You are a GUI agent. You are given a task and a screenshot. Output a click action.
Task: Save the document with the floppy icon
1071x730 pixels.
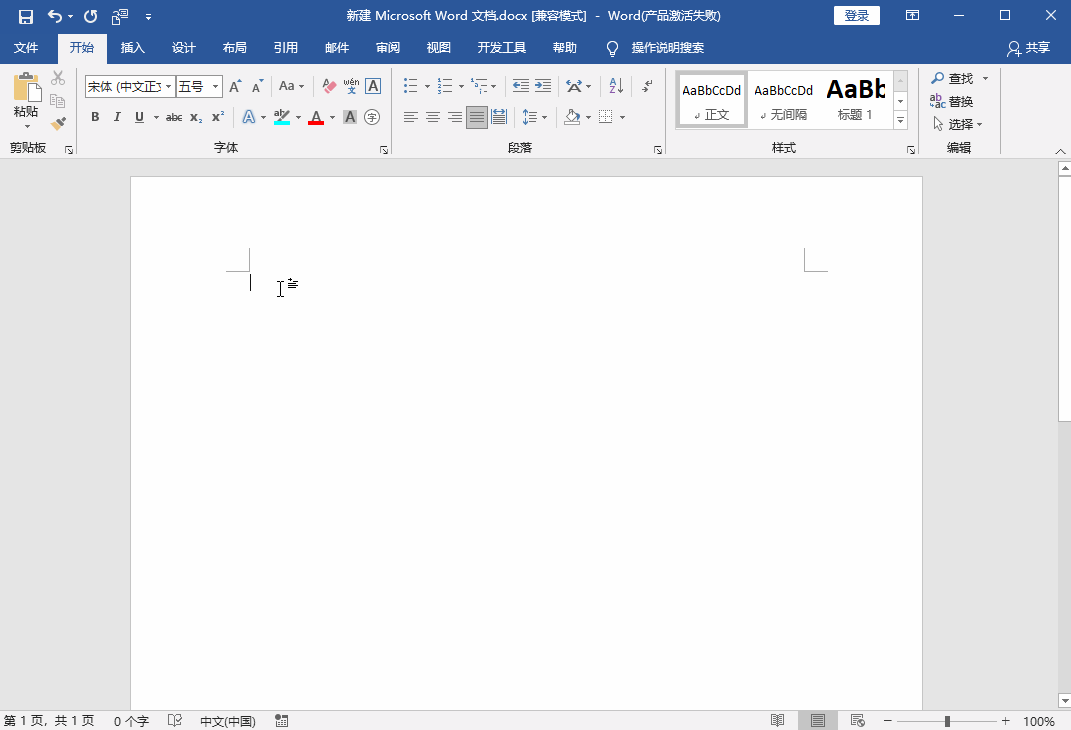[26, 16]
